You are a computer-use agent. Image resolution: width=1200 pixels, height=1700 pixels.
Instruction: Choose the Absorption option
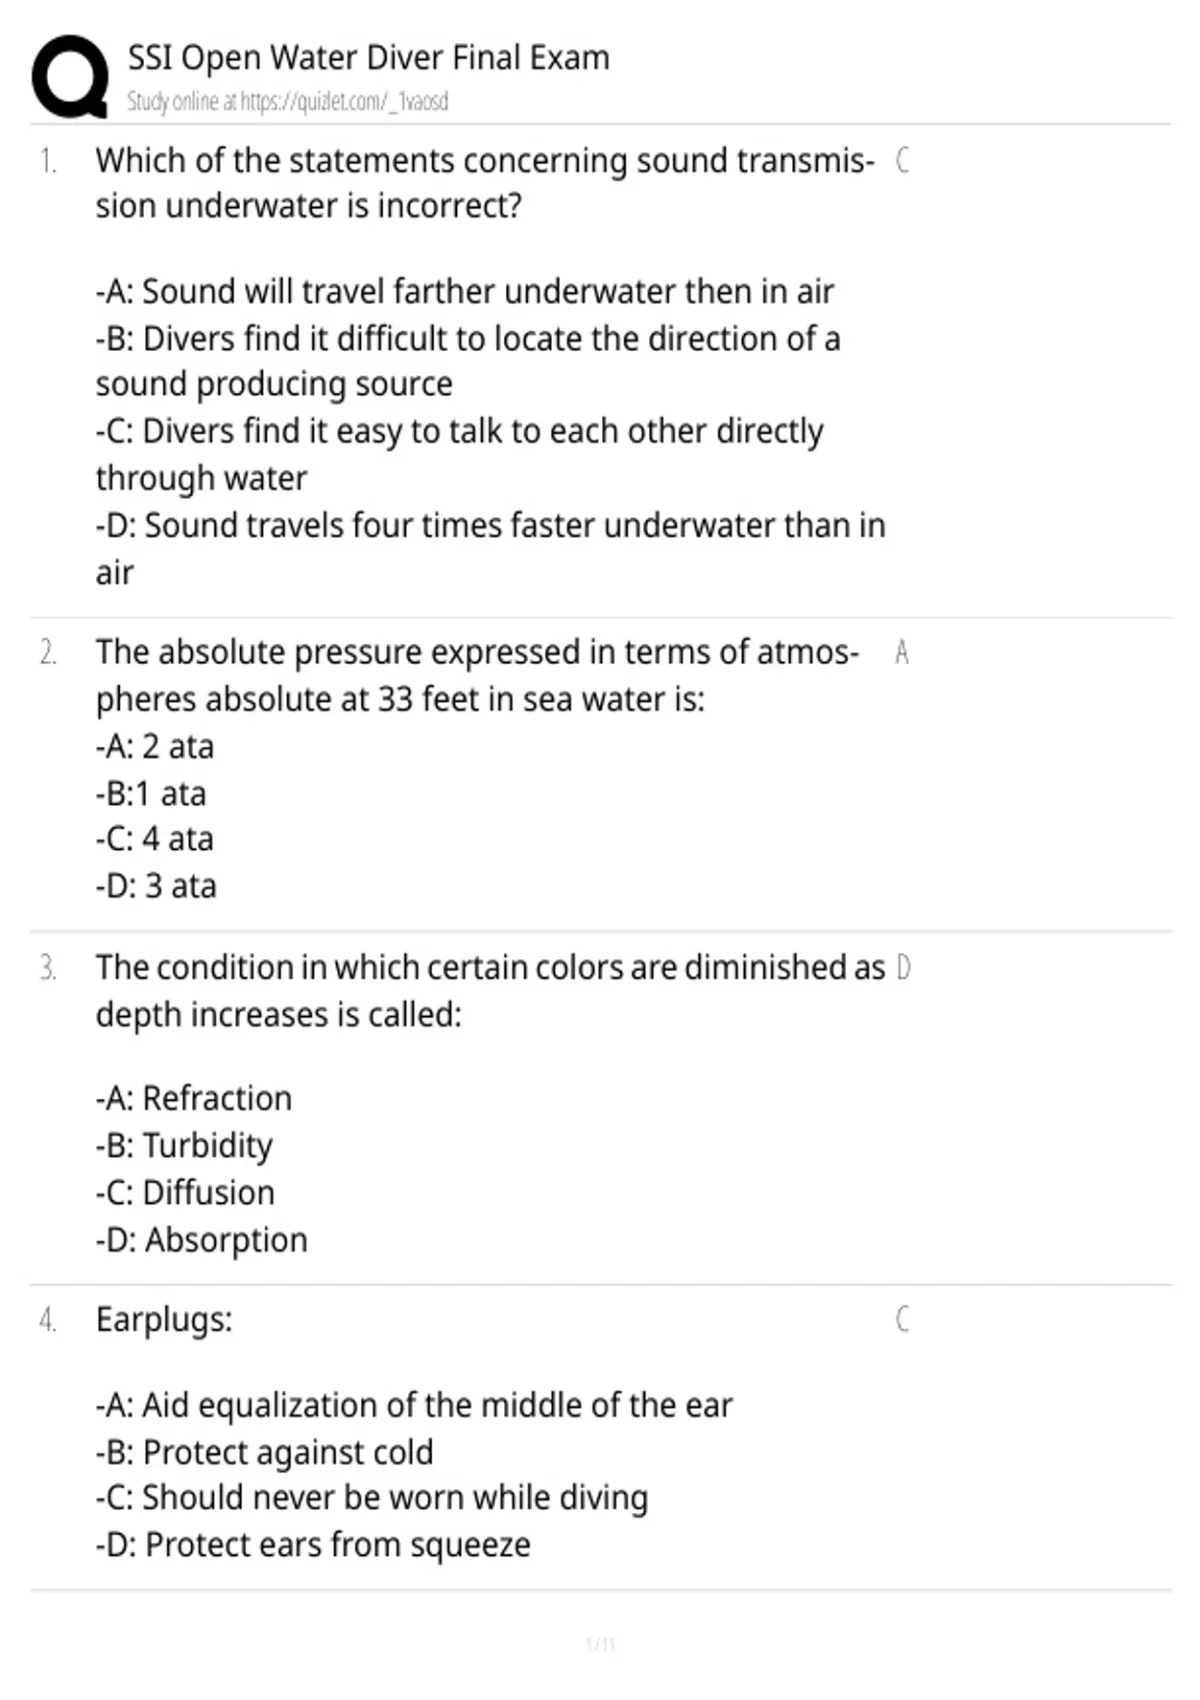pyautogui.click(x=202, y=1240)
